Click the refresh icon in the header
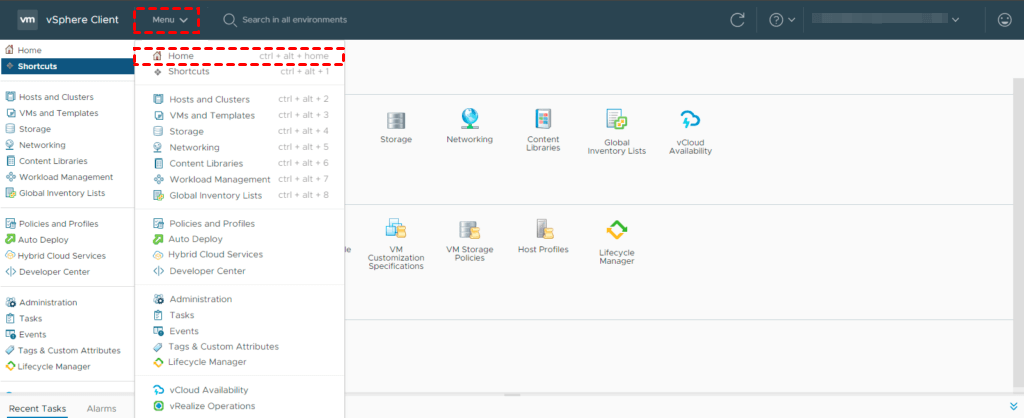The height and width of the screenshot is (418, 1024). click(x=737, y=20)
